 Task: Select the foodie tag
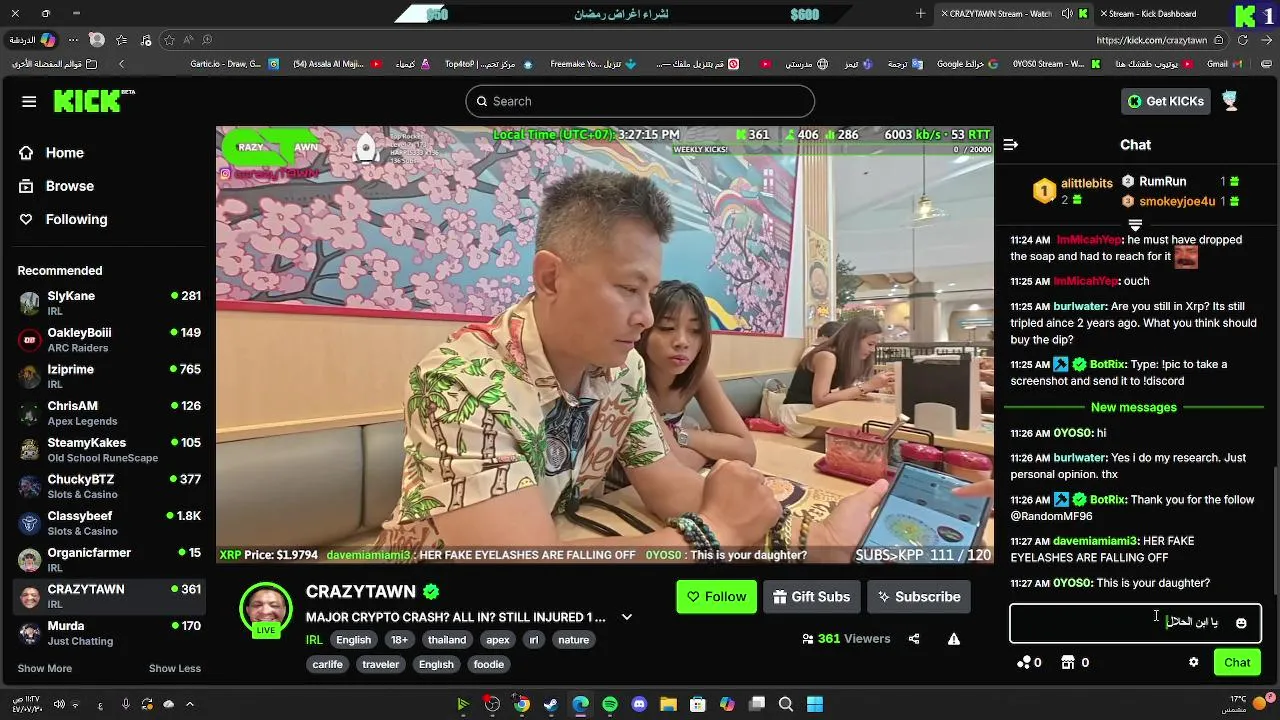pyautogui.click(x=489, y=664)
